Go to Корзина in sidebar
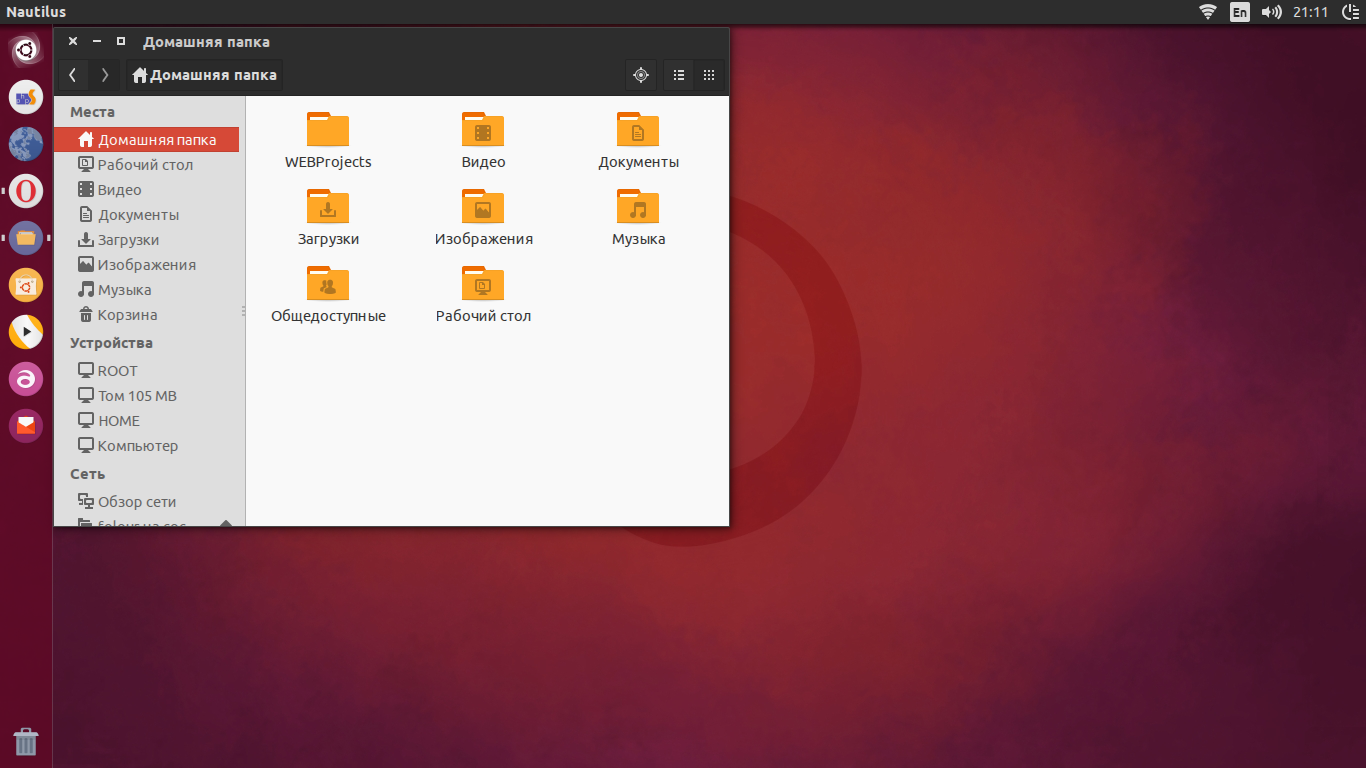 (x=127, y=315)
